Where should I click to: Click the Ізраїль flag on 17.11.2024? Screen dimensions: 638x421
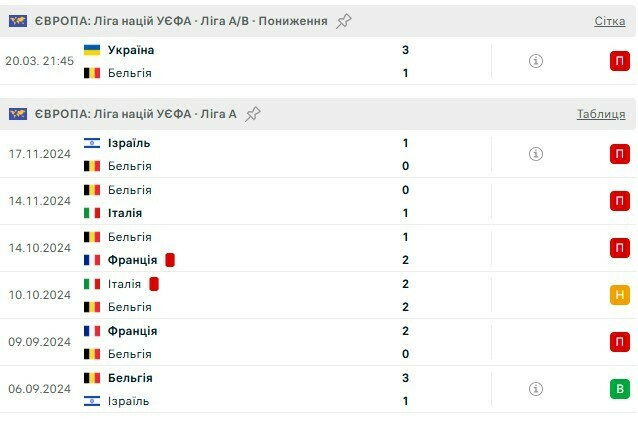point(92,143)
